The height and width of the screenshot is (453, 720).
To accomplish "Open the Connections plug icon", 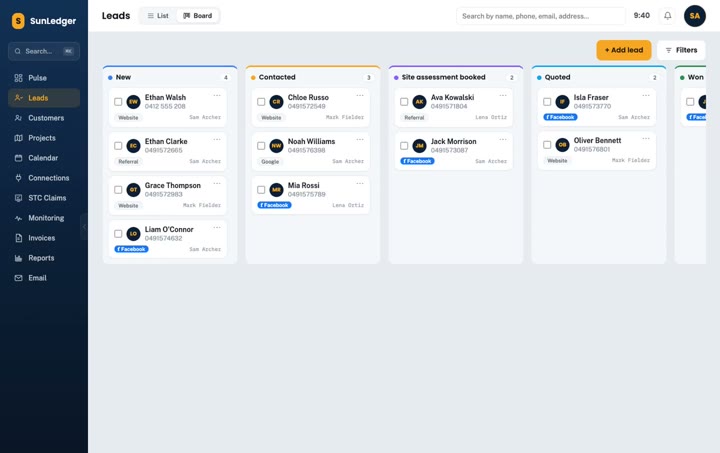I will pyautogui.click(x=18, y=178).
